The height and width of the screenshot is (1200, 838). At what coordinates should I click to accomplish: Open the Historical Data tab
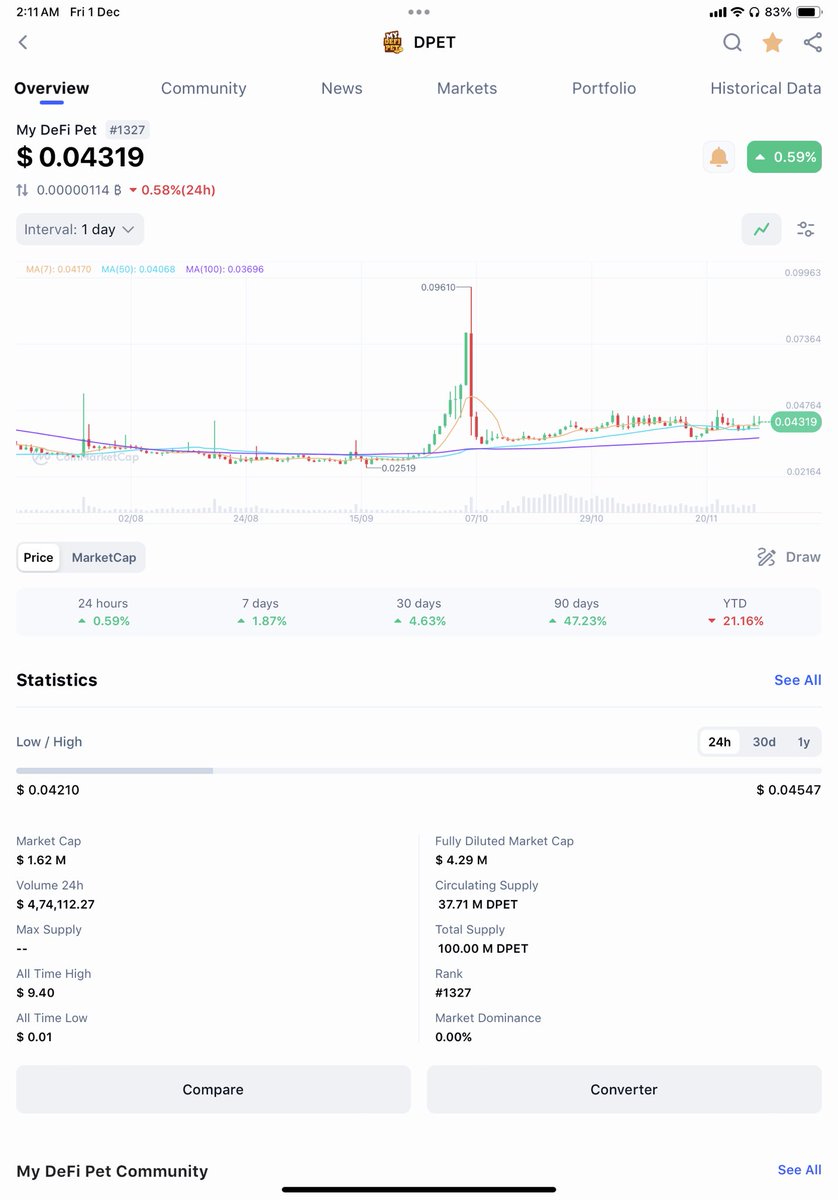pos(766,88)
